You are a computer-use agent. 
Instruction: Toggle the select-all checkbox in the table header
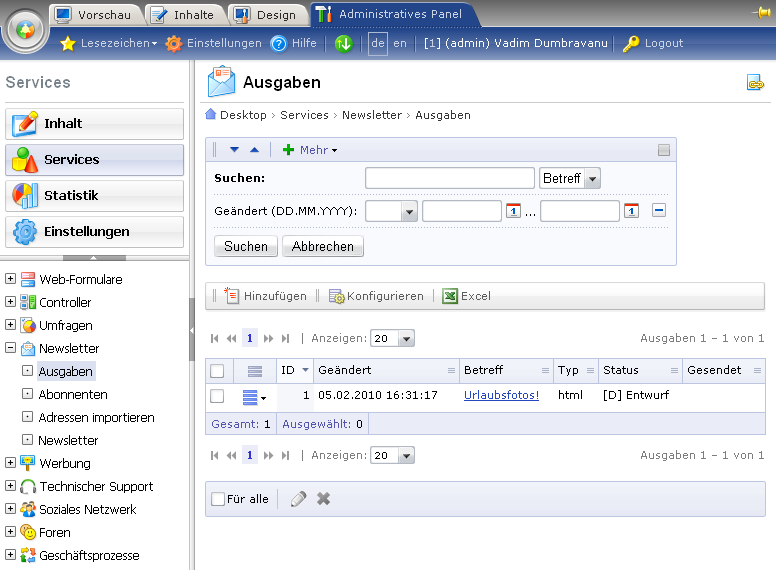(x=217, y=371)
